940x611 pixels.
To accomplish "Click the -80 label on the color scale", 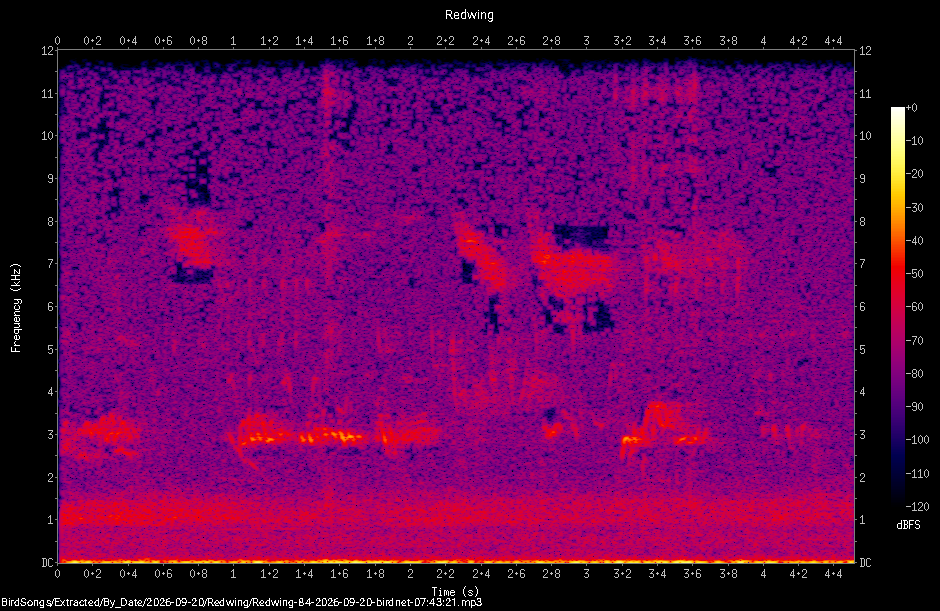I will (x=914, y=374).
